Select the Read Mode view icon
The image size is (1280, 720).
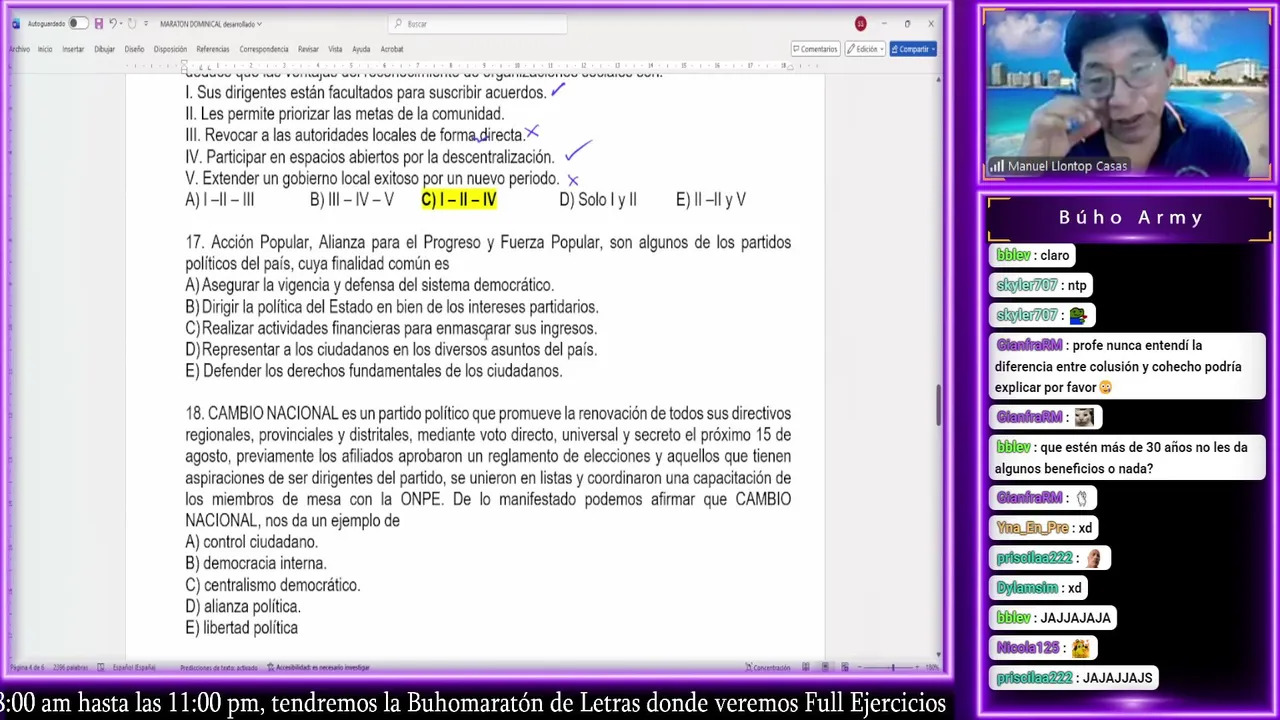806,667
